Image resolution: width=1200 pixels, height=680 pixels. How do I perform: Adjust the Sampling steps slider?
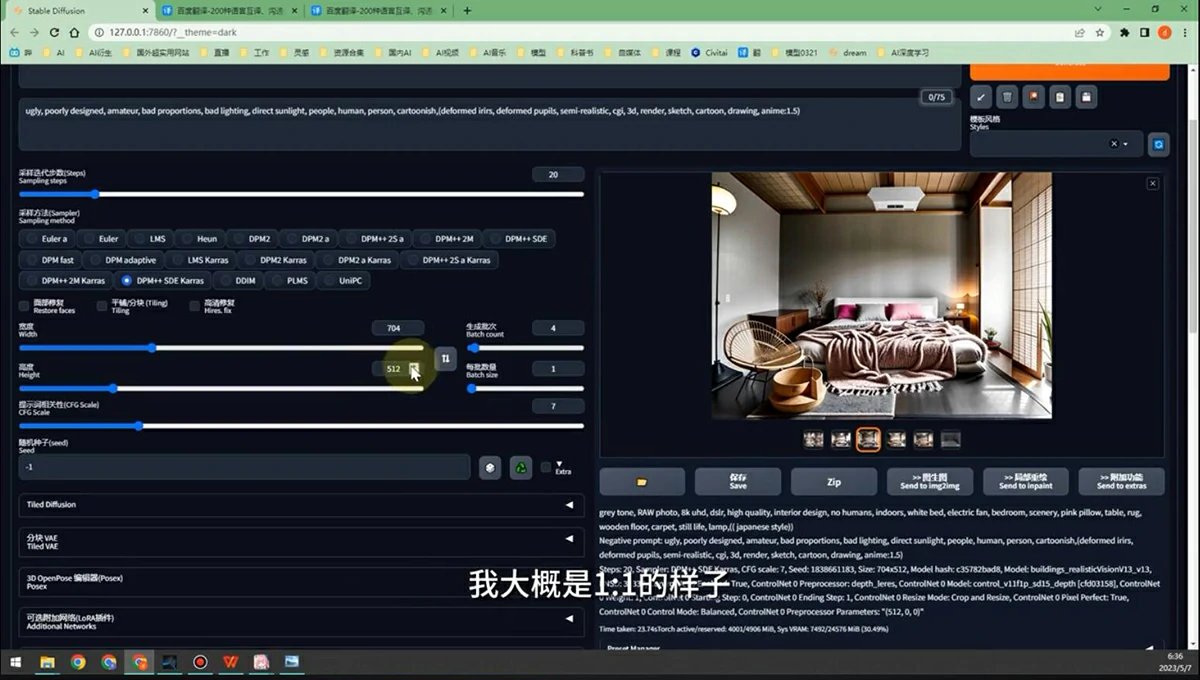pos(301,194)
